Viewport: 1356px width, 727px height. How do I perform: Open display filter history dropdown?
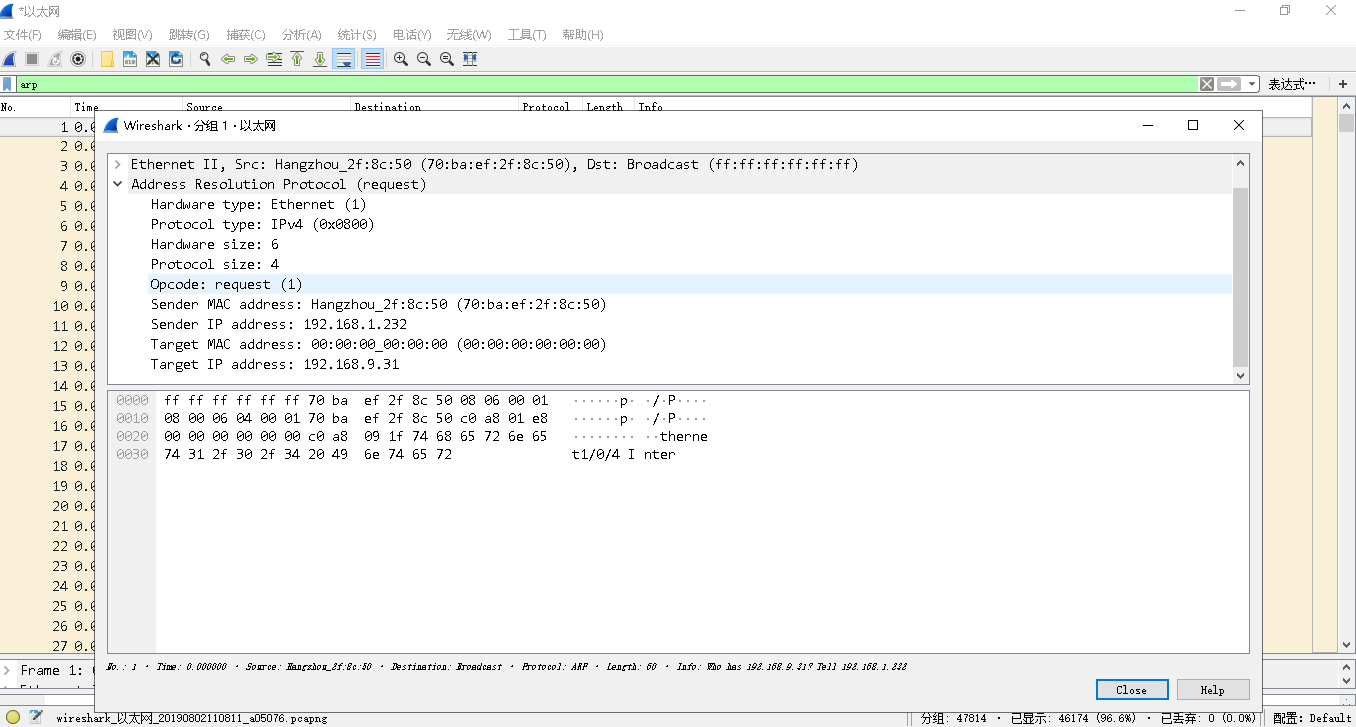click(1252, 84)
